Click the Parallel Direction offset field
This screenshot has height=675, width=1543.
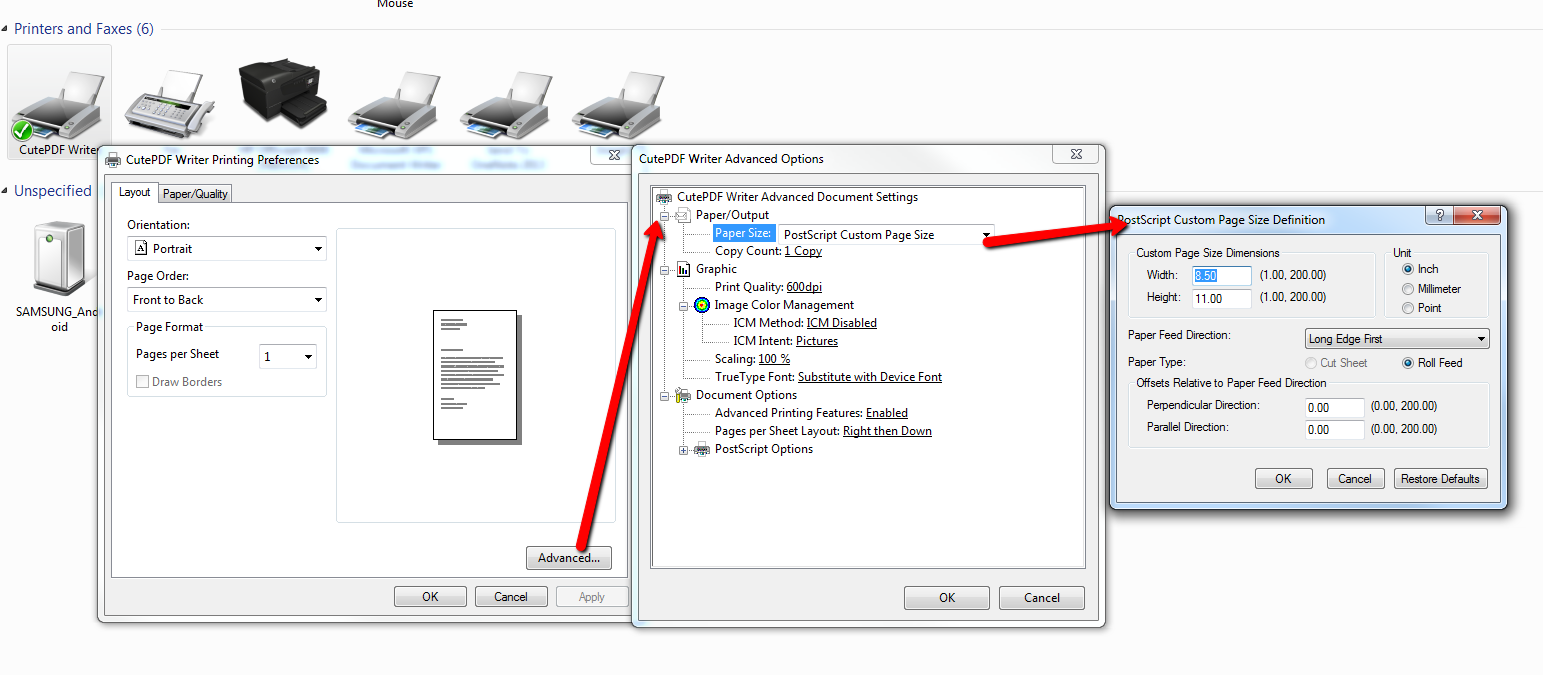pos(1335,429)
